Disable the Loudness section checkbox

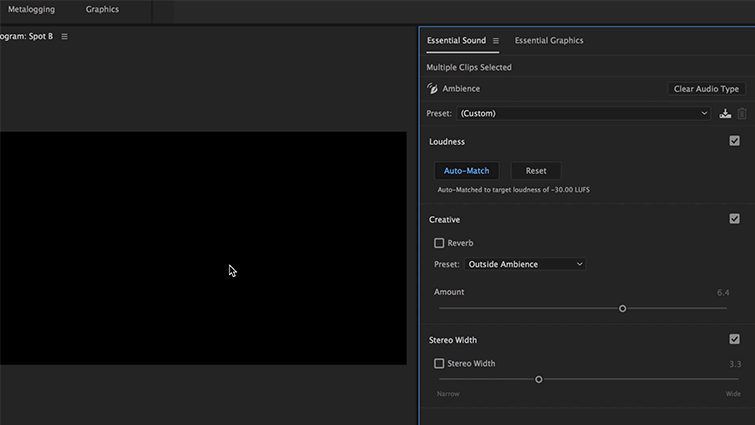tap(735, 142)
